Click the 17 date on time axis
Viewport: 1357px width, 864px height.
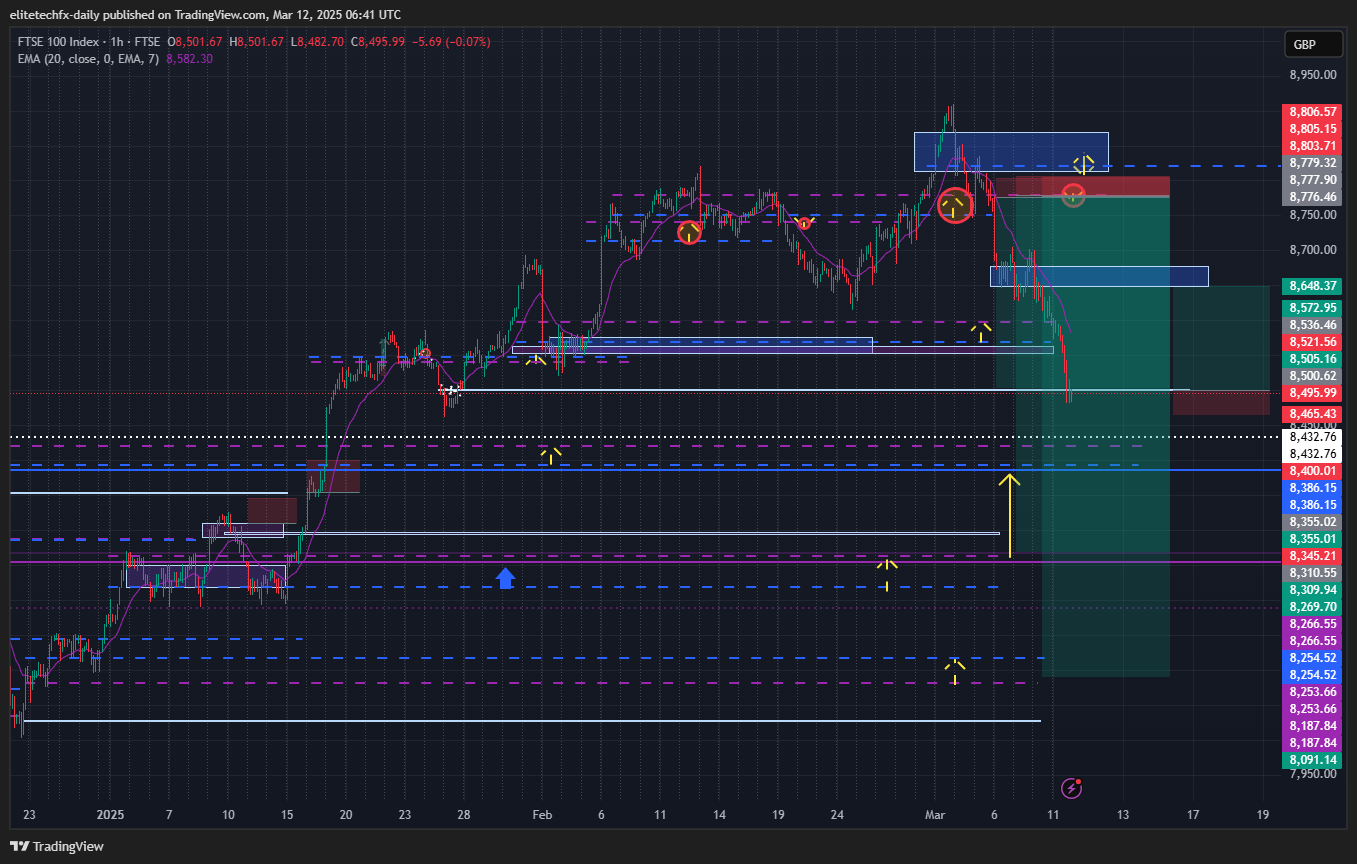[1192, 815]
